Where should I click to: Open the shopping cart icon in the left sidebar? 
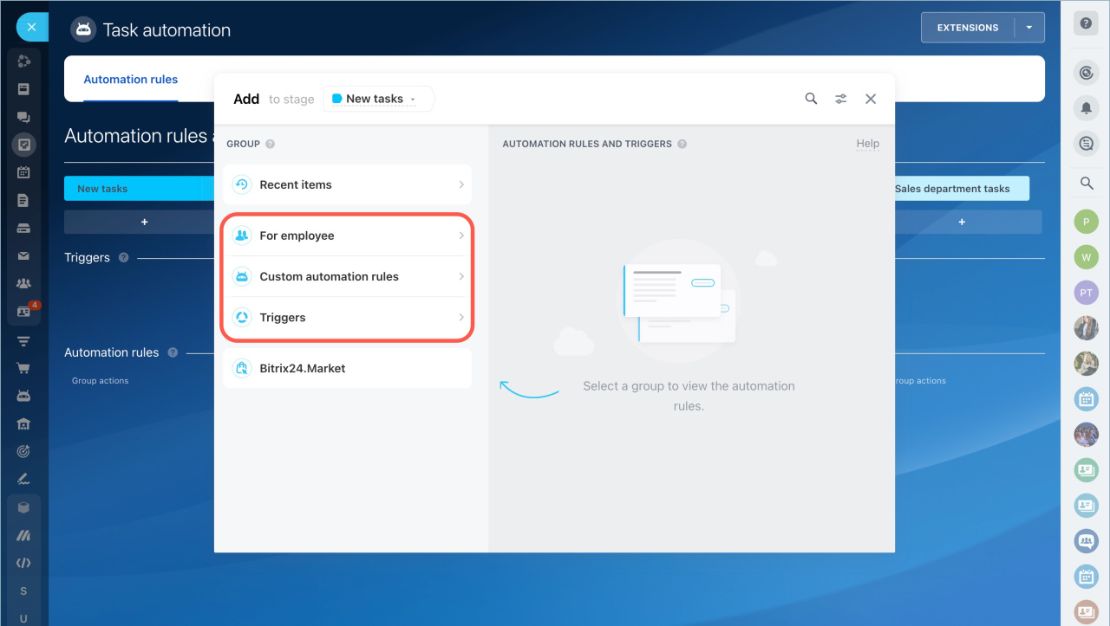23,368
